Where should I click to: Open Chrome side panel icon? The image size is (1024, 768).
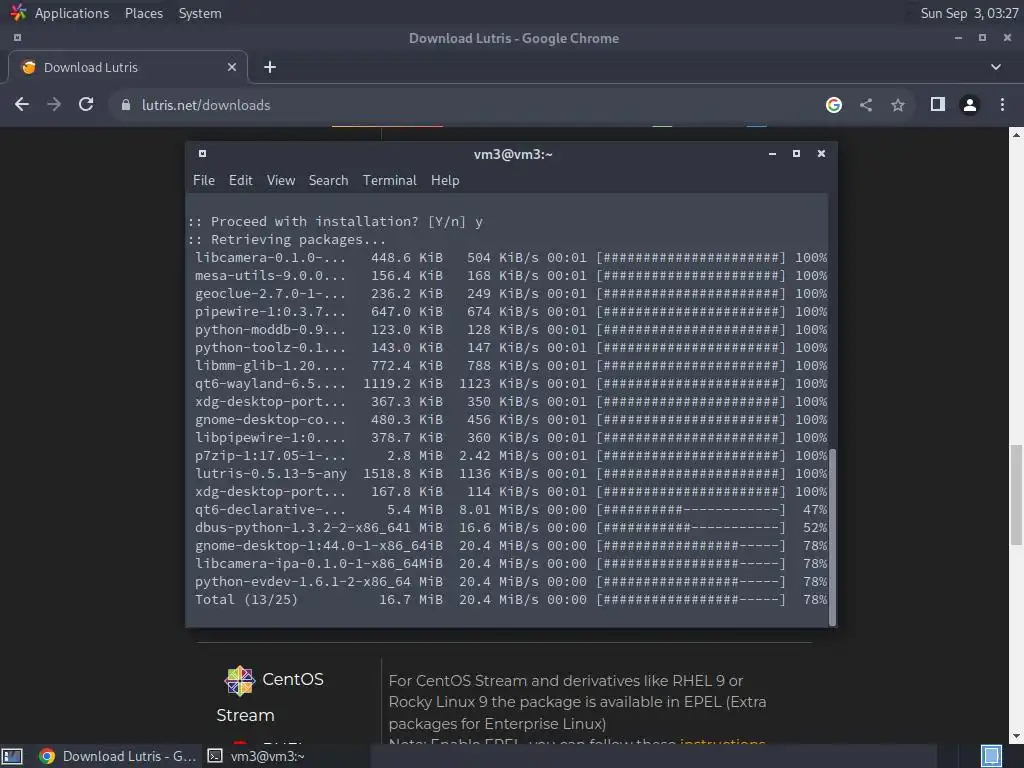point(938,104)
